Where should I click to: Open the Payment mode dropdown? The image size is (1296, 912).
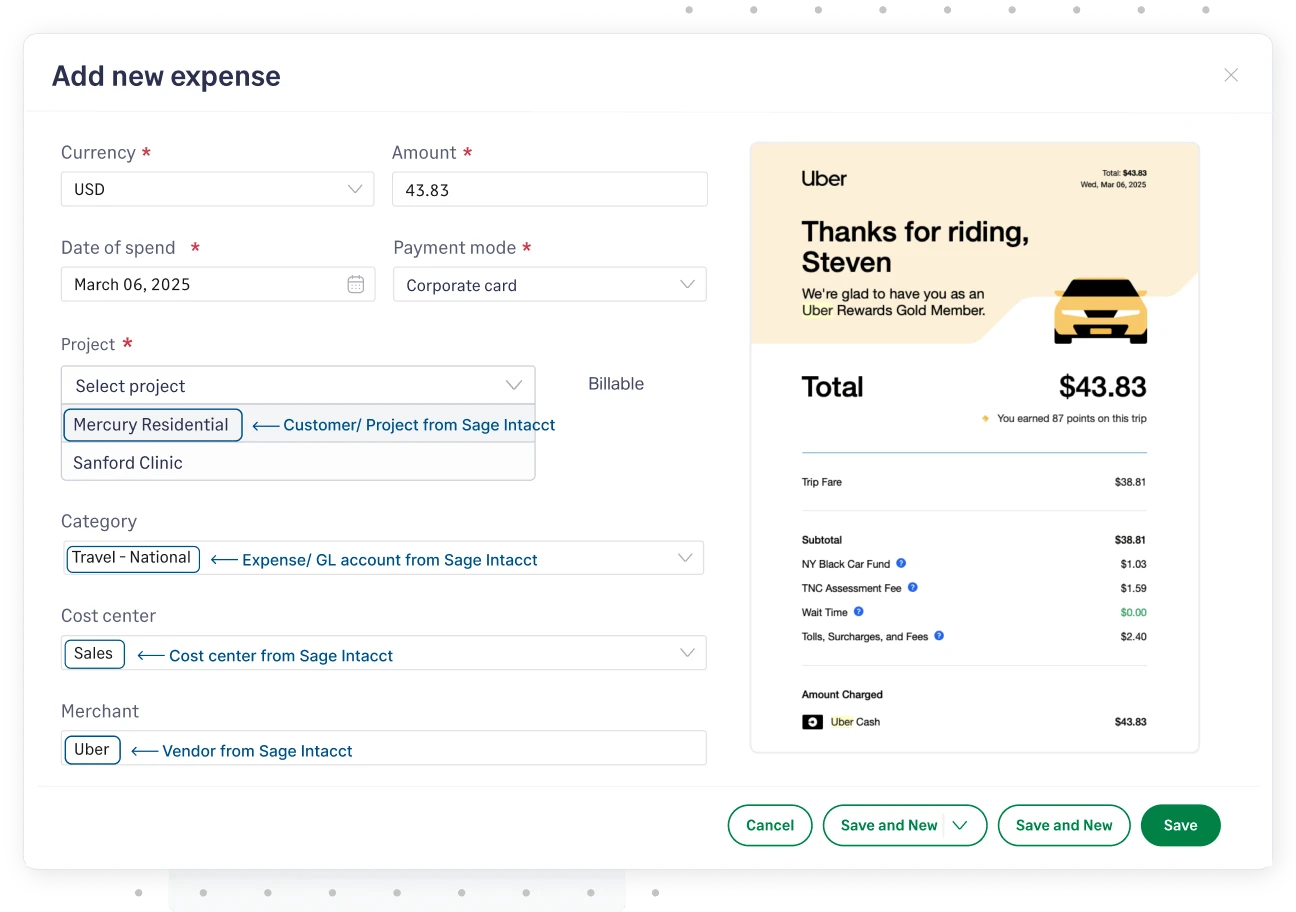[687, 284]
